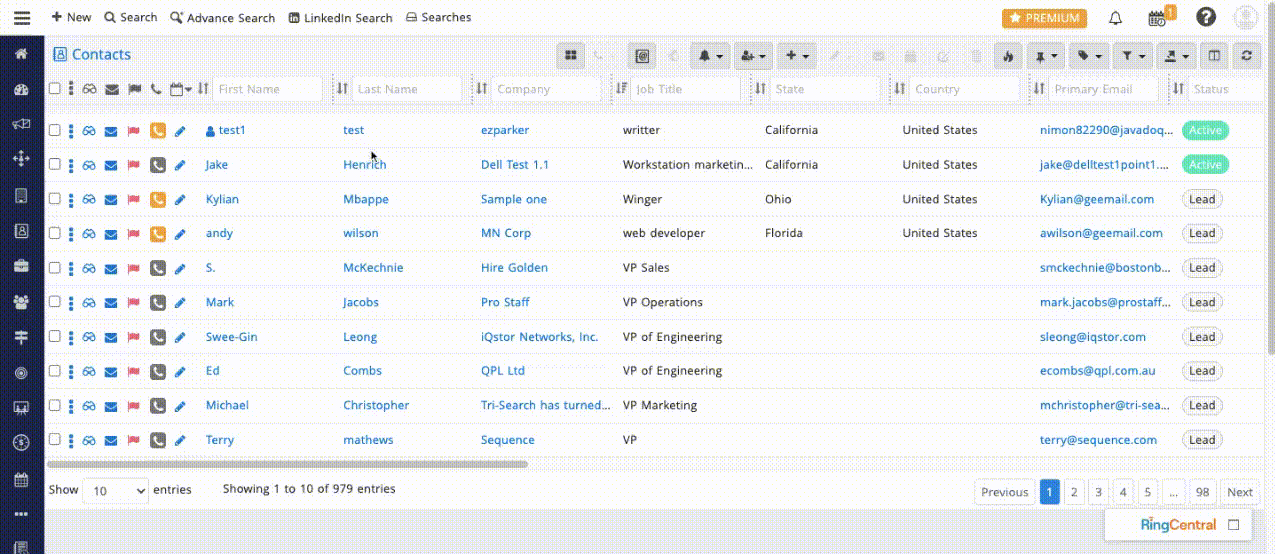Check the Michael Christopher row checkbox
1275x554 pixels.
click(x=55, y=405)
